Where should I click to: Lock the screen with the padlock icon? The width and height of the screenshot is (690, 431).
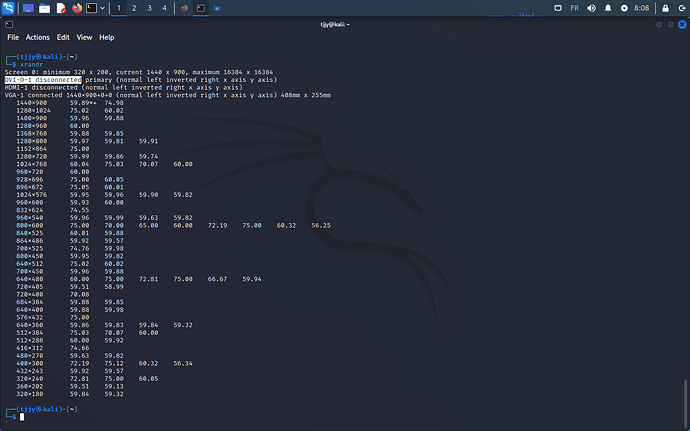[x=665, y=8]
